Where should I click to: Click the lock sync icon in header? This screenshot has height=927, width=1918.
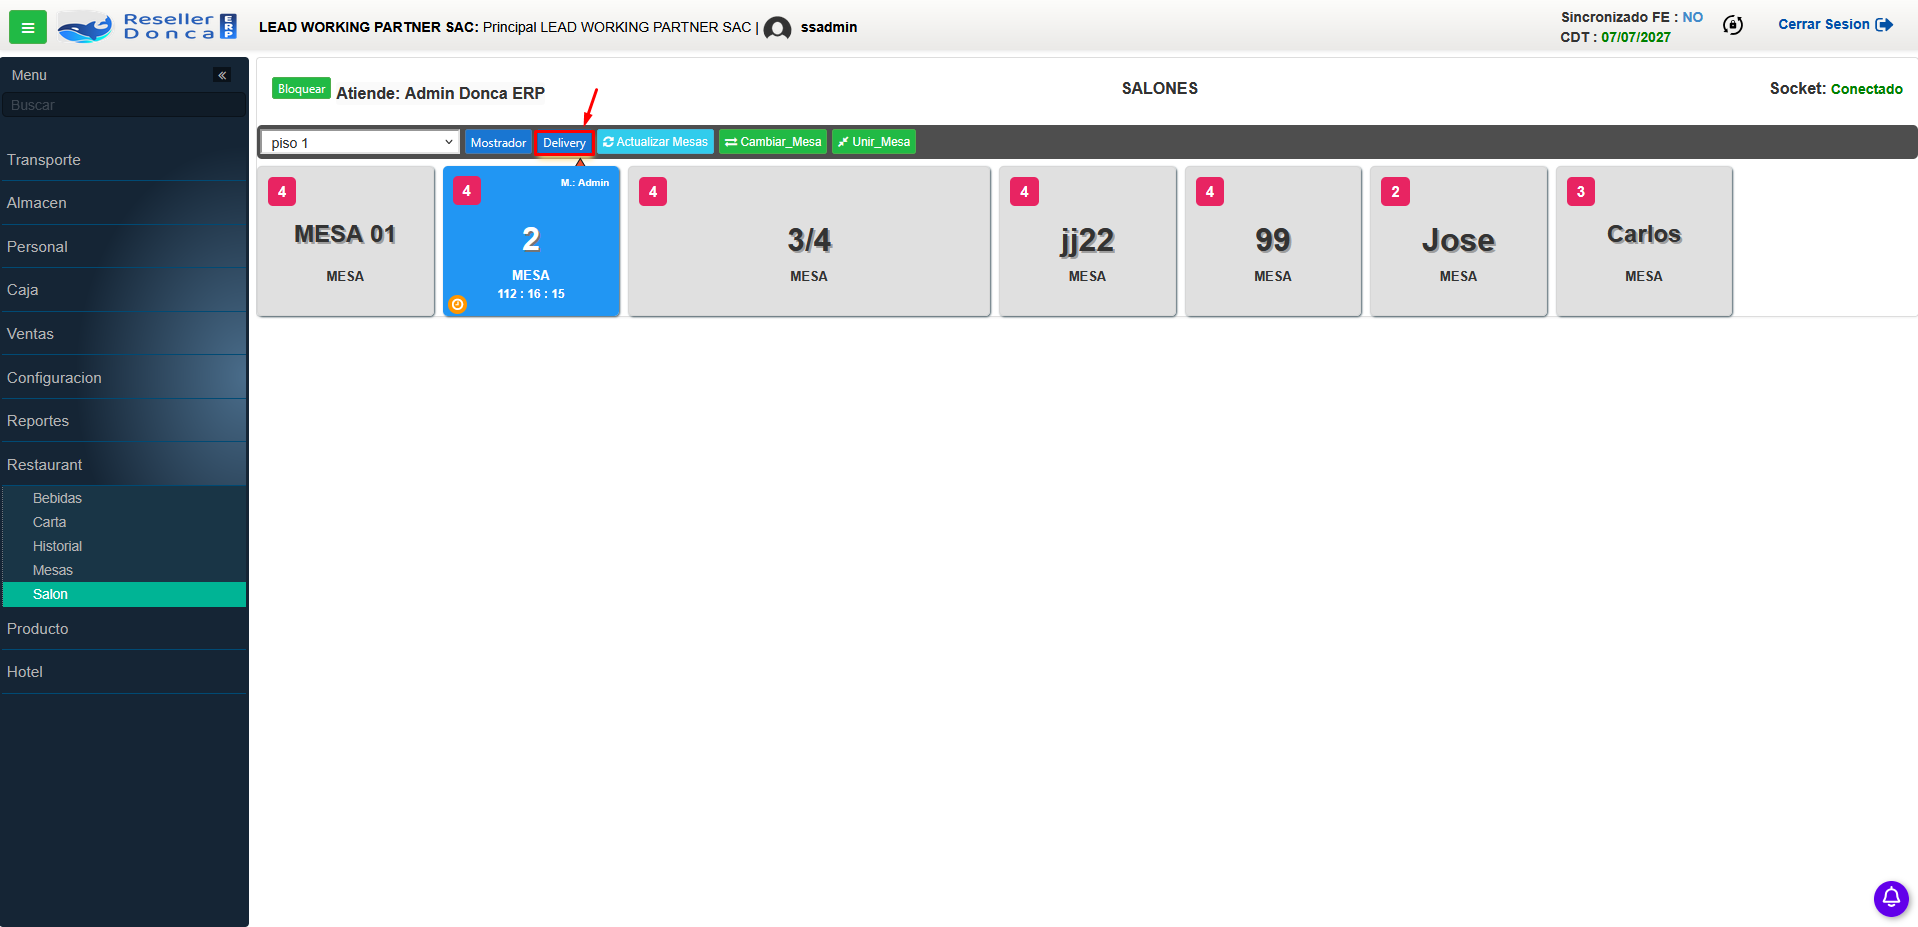pyautogui.click(x=1733, y=25)
